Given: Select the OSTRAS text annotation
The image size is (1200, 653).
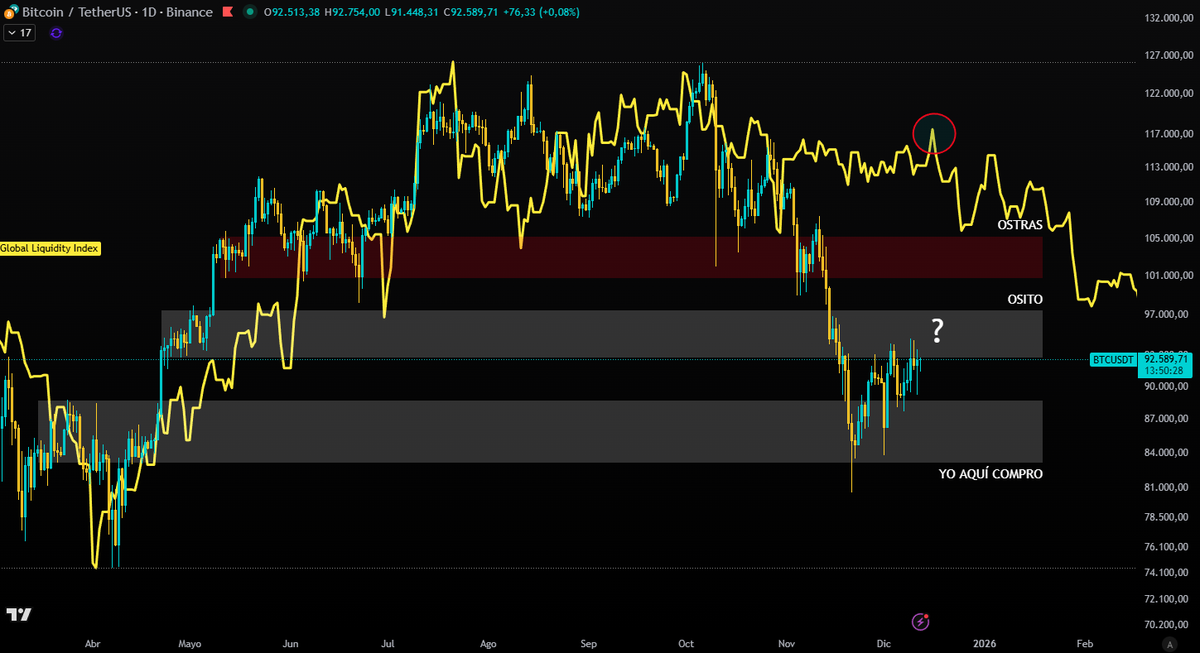Looking at the screenshot, I should [1020, 225].
